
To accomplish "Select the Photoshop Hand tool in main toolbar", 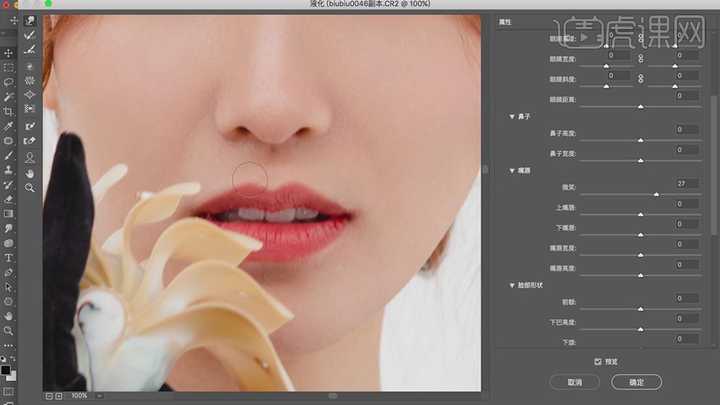I will (x=8, y=316).
